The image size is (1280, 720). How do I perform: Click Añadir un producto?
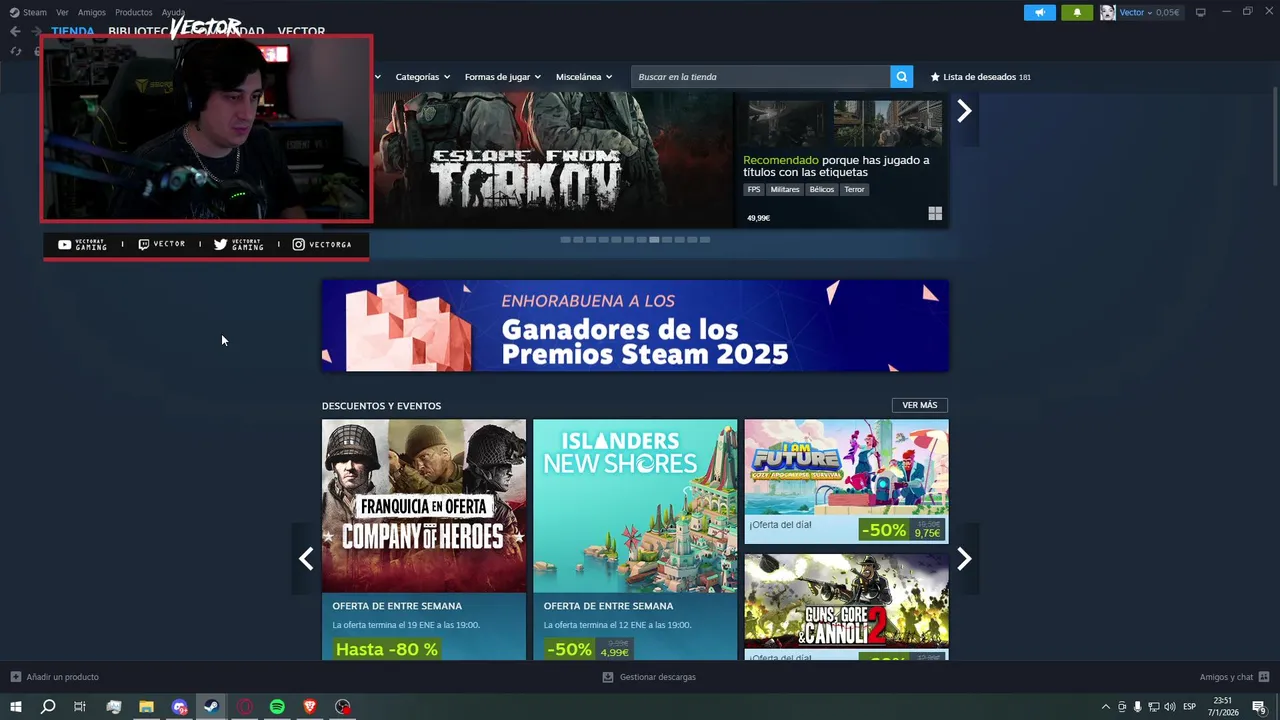tap(54, 677)
